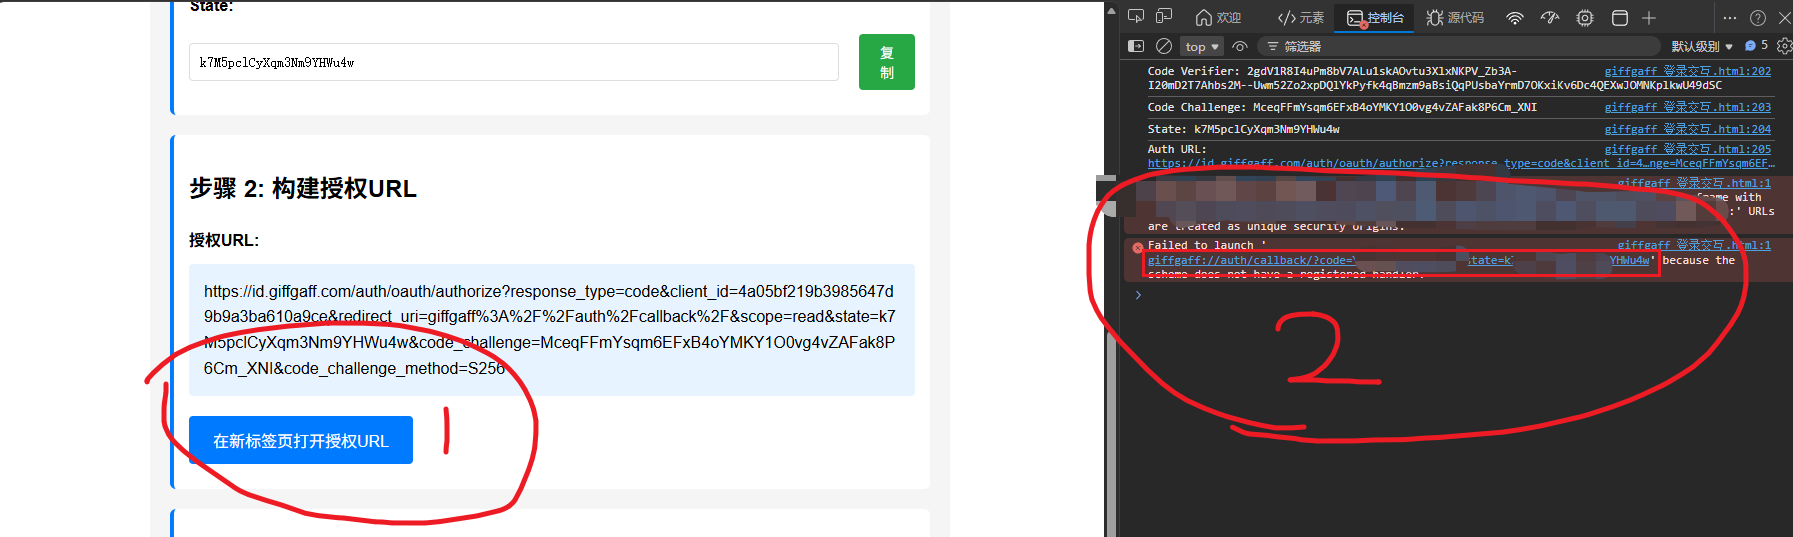1793x537 pixels.
Task: Open source link giffgaff 登录交互.html:204
Action: click(x=1687, y=129)
